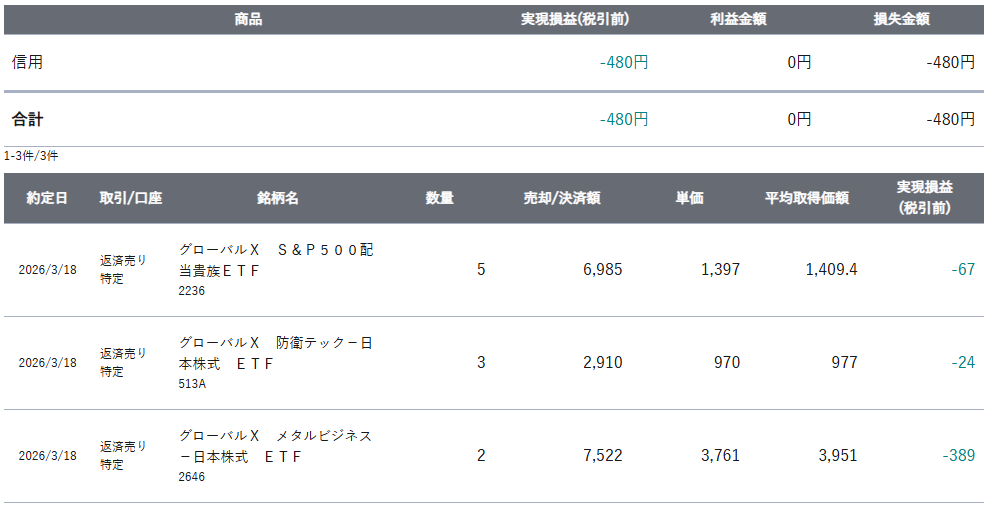The height and width of the screenshot is (510, 996).
Task: Click the 実現損益(税引前) header in lower table
Action: coord(924,198)
